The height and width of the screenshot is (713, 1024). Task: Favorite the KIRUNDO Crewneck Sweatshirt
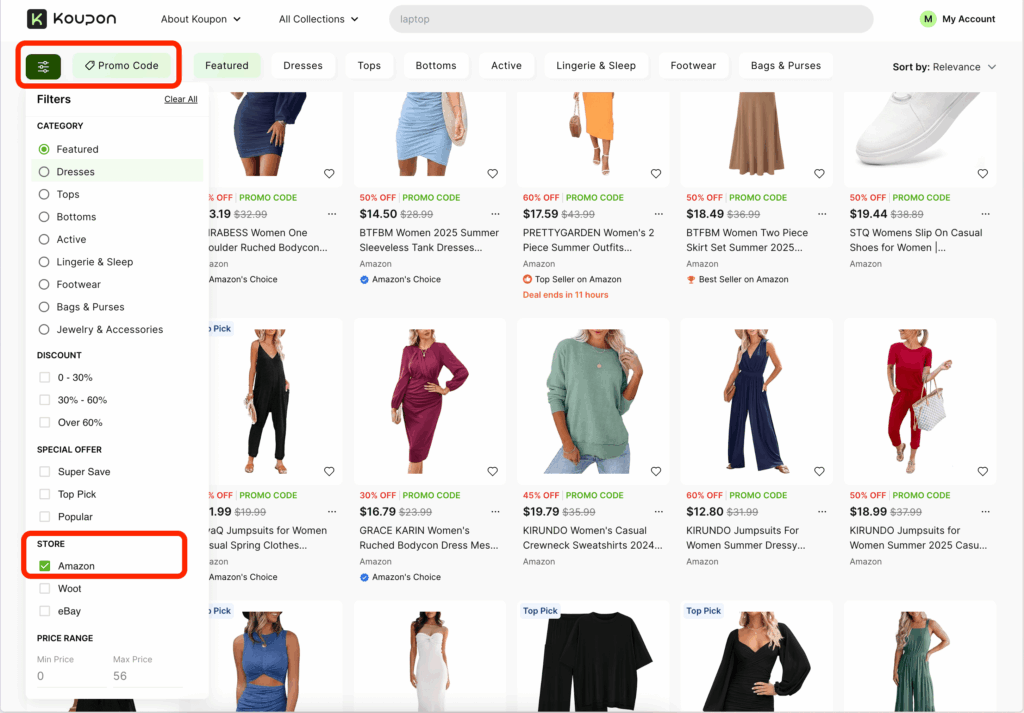656,471
